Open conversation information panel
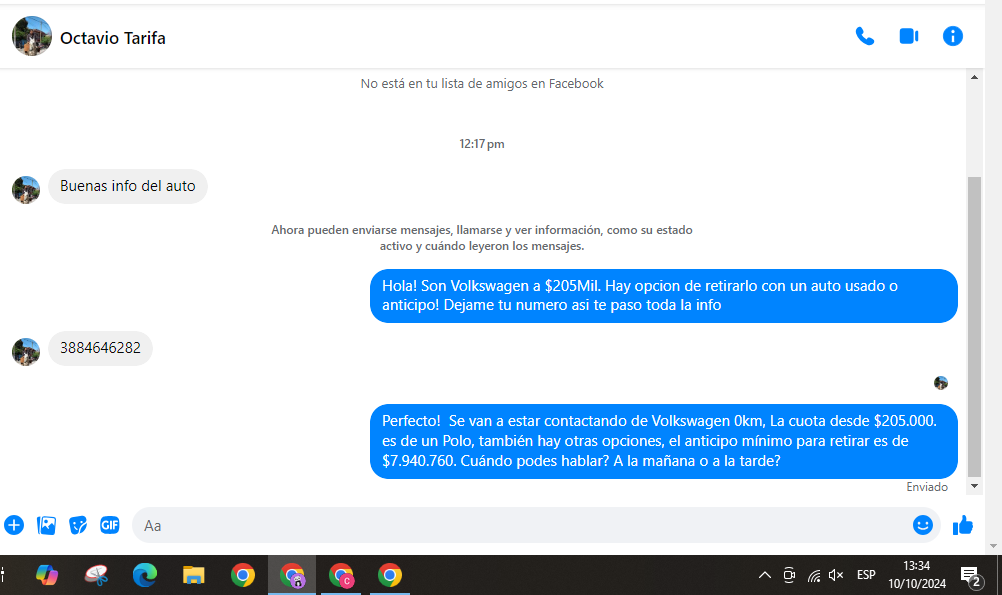 [x=953, y=37]
